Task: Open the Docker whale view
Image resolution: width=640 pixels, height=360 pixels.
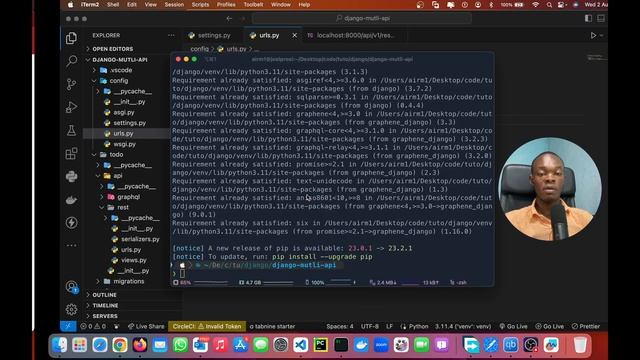Action: (71, 200)
